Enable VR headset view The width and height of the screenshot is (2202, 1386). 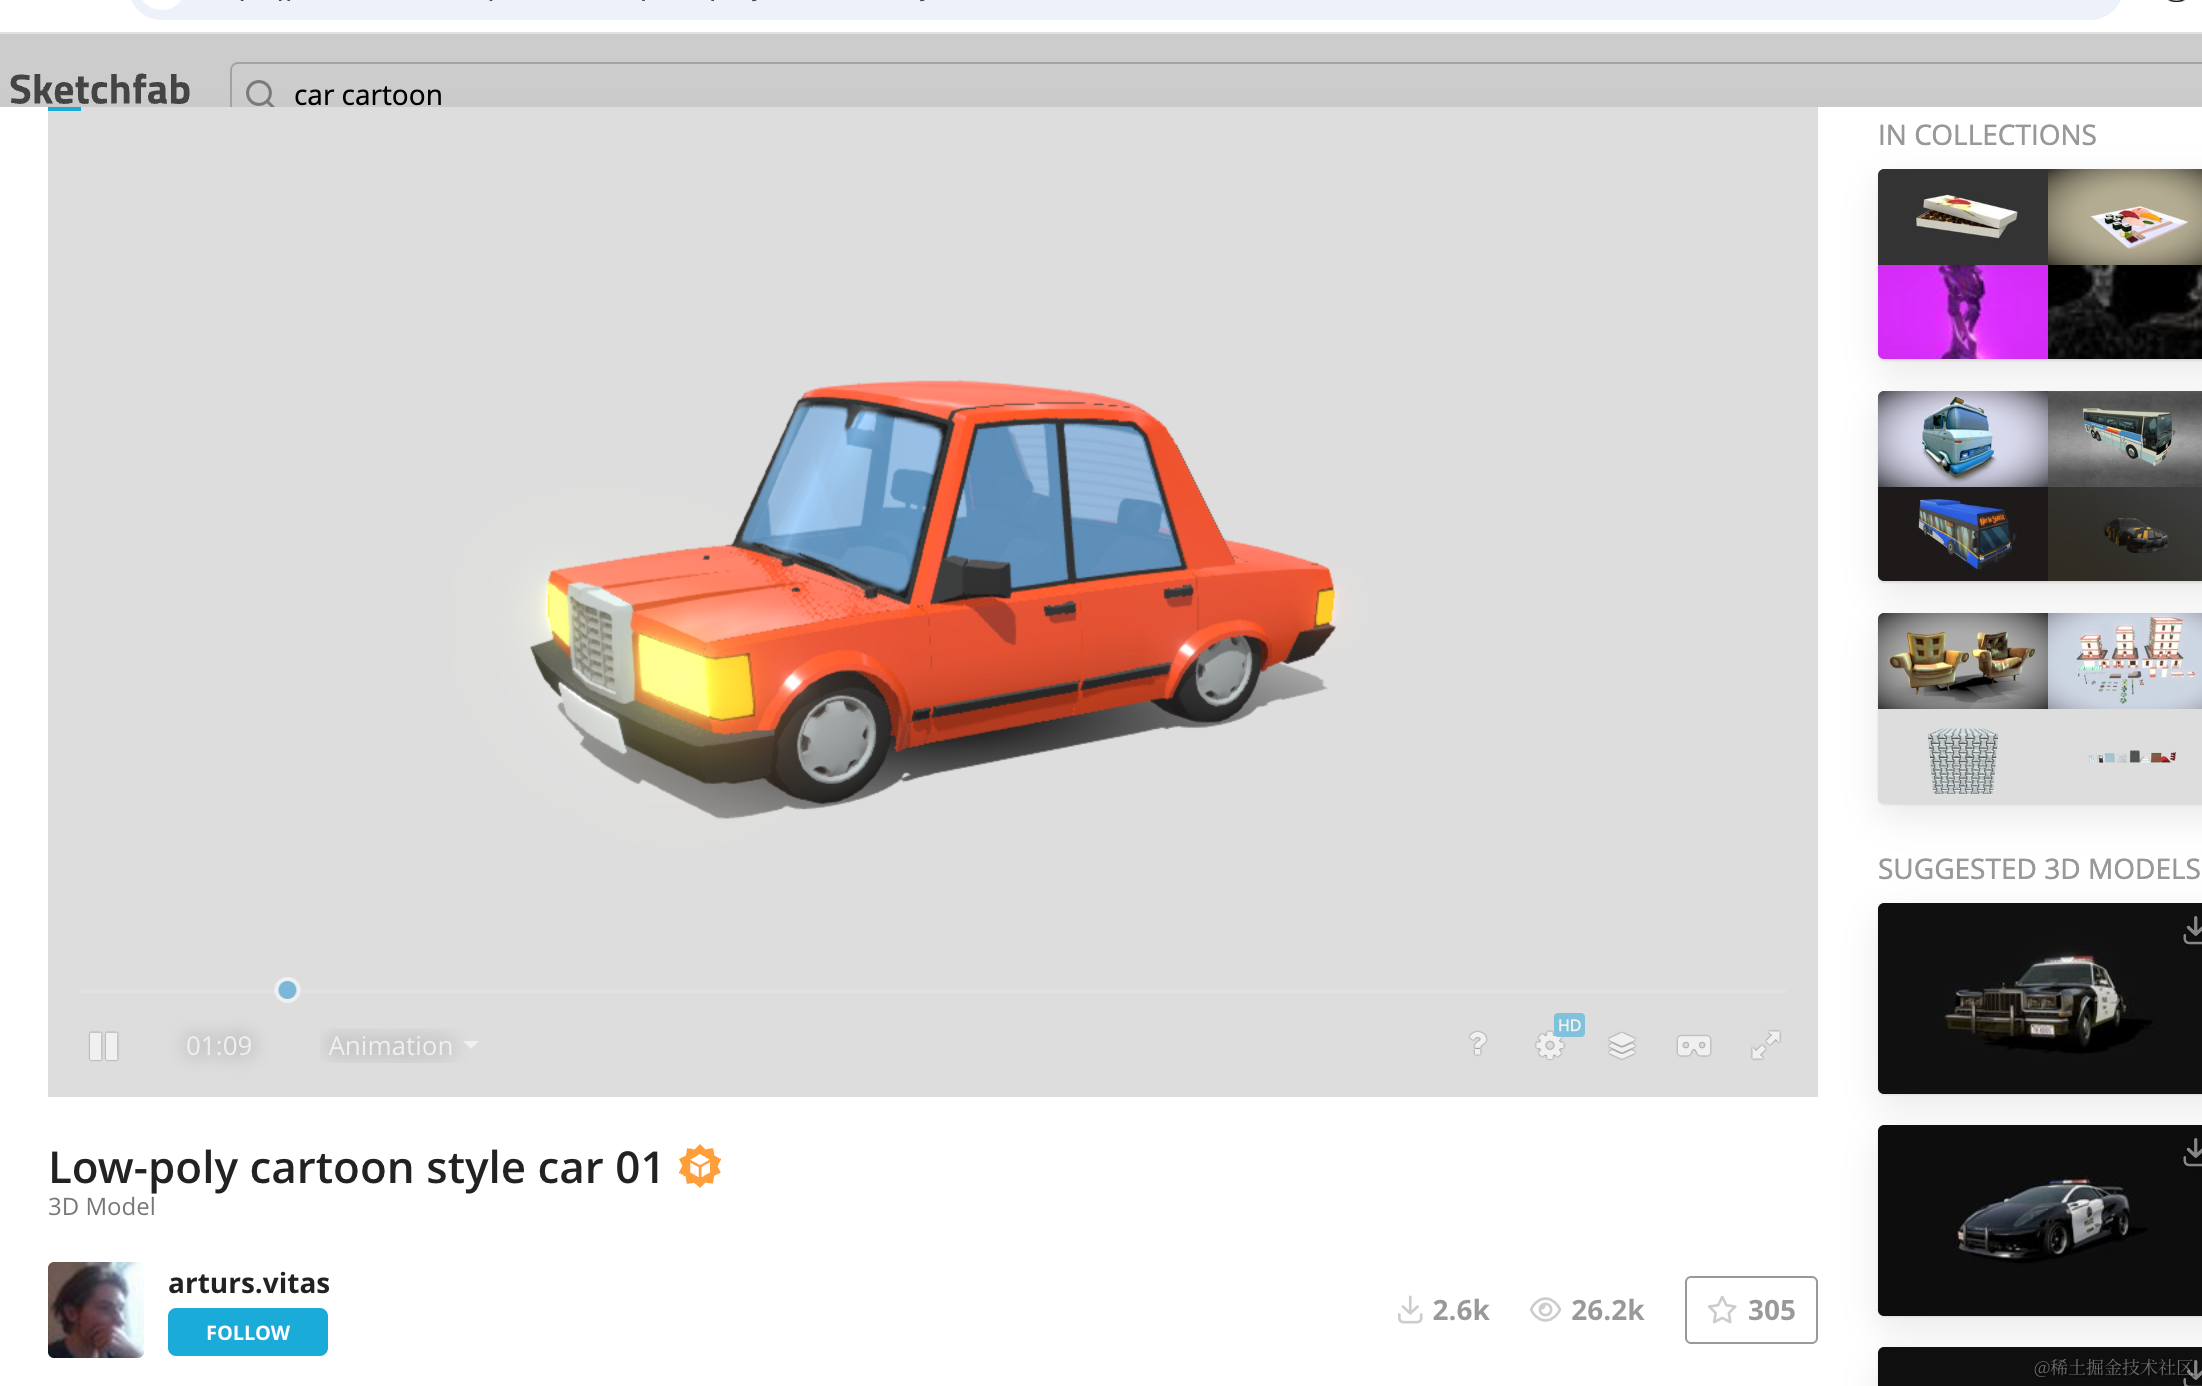[1694, 1046]
